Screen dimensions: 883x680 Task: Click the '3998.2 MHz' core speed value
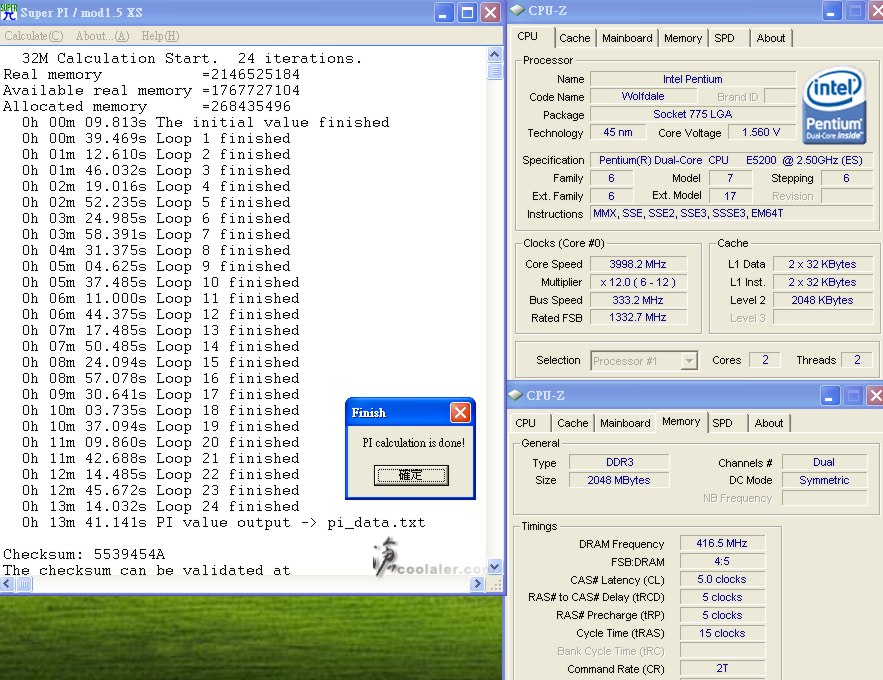tap(638, 264)
